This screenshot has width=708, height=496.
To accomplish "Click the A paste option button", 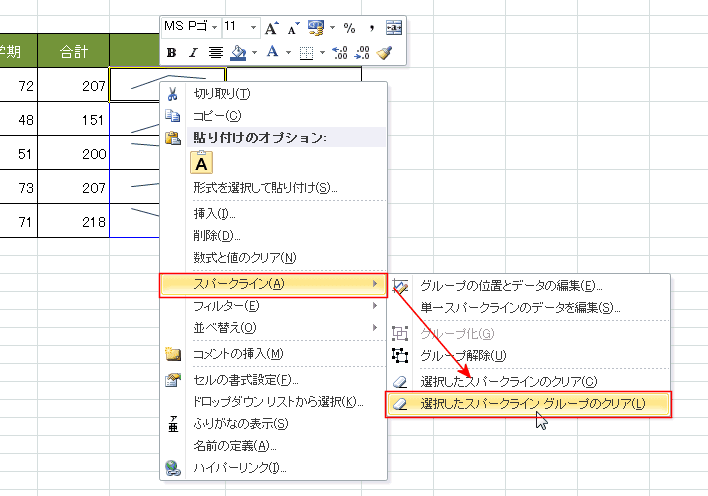I will pyautogui.click(x=202, y=162).
